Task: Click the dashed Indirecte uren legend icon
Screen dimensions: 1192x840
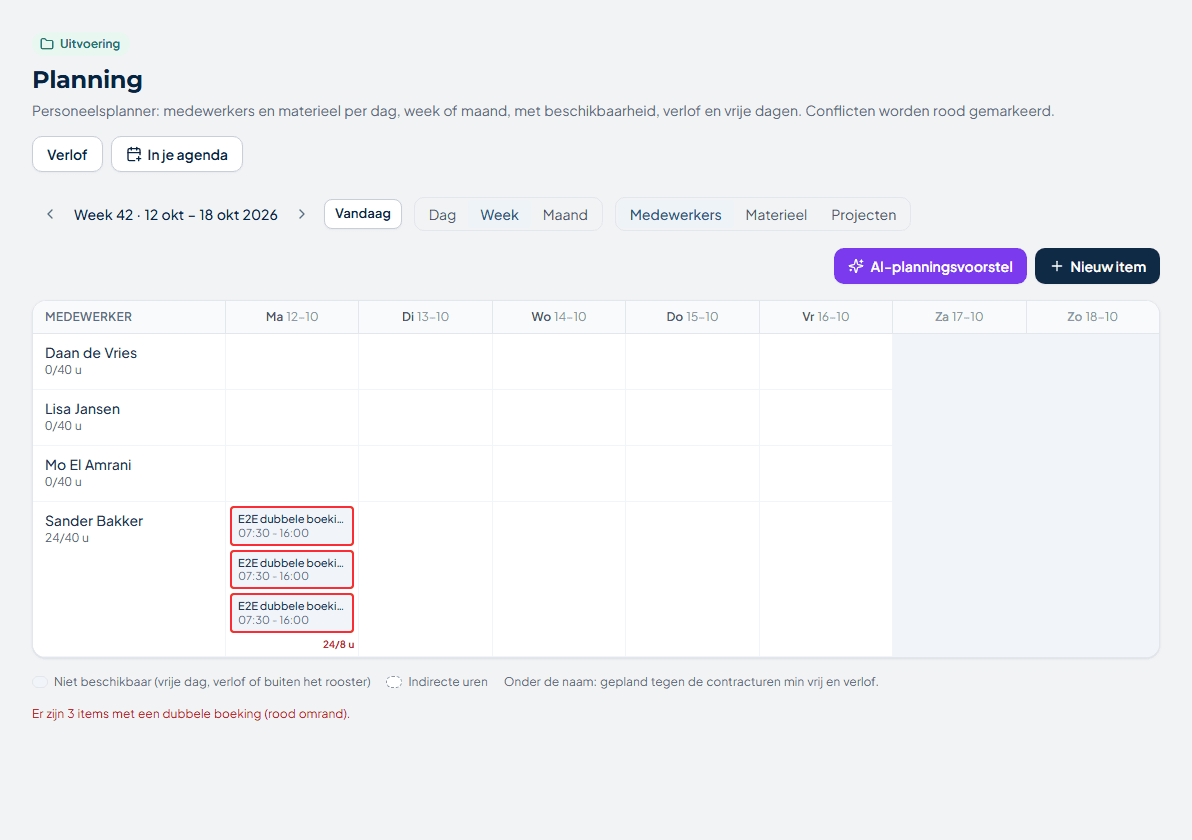Action: click(394, 682)
